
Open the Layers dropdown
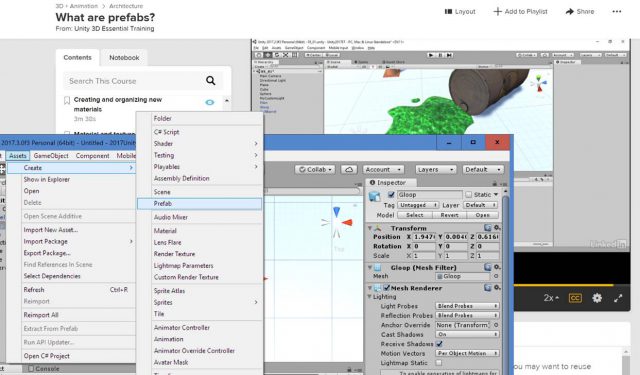(x=436, y=169)
